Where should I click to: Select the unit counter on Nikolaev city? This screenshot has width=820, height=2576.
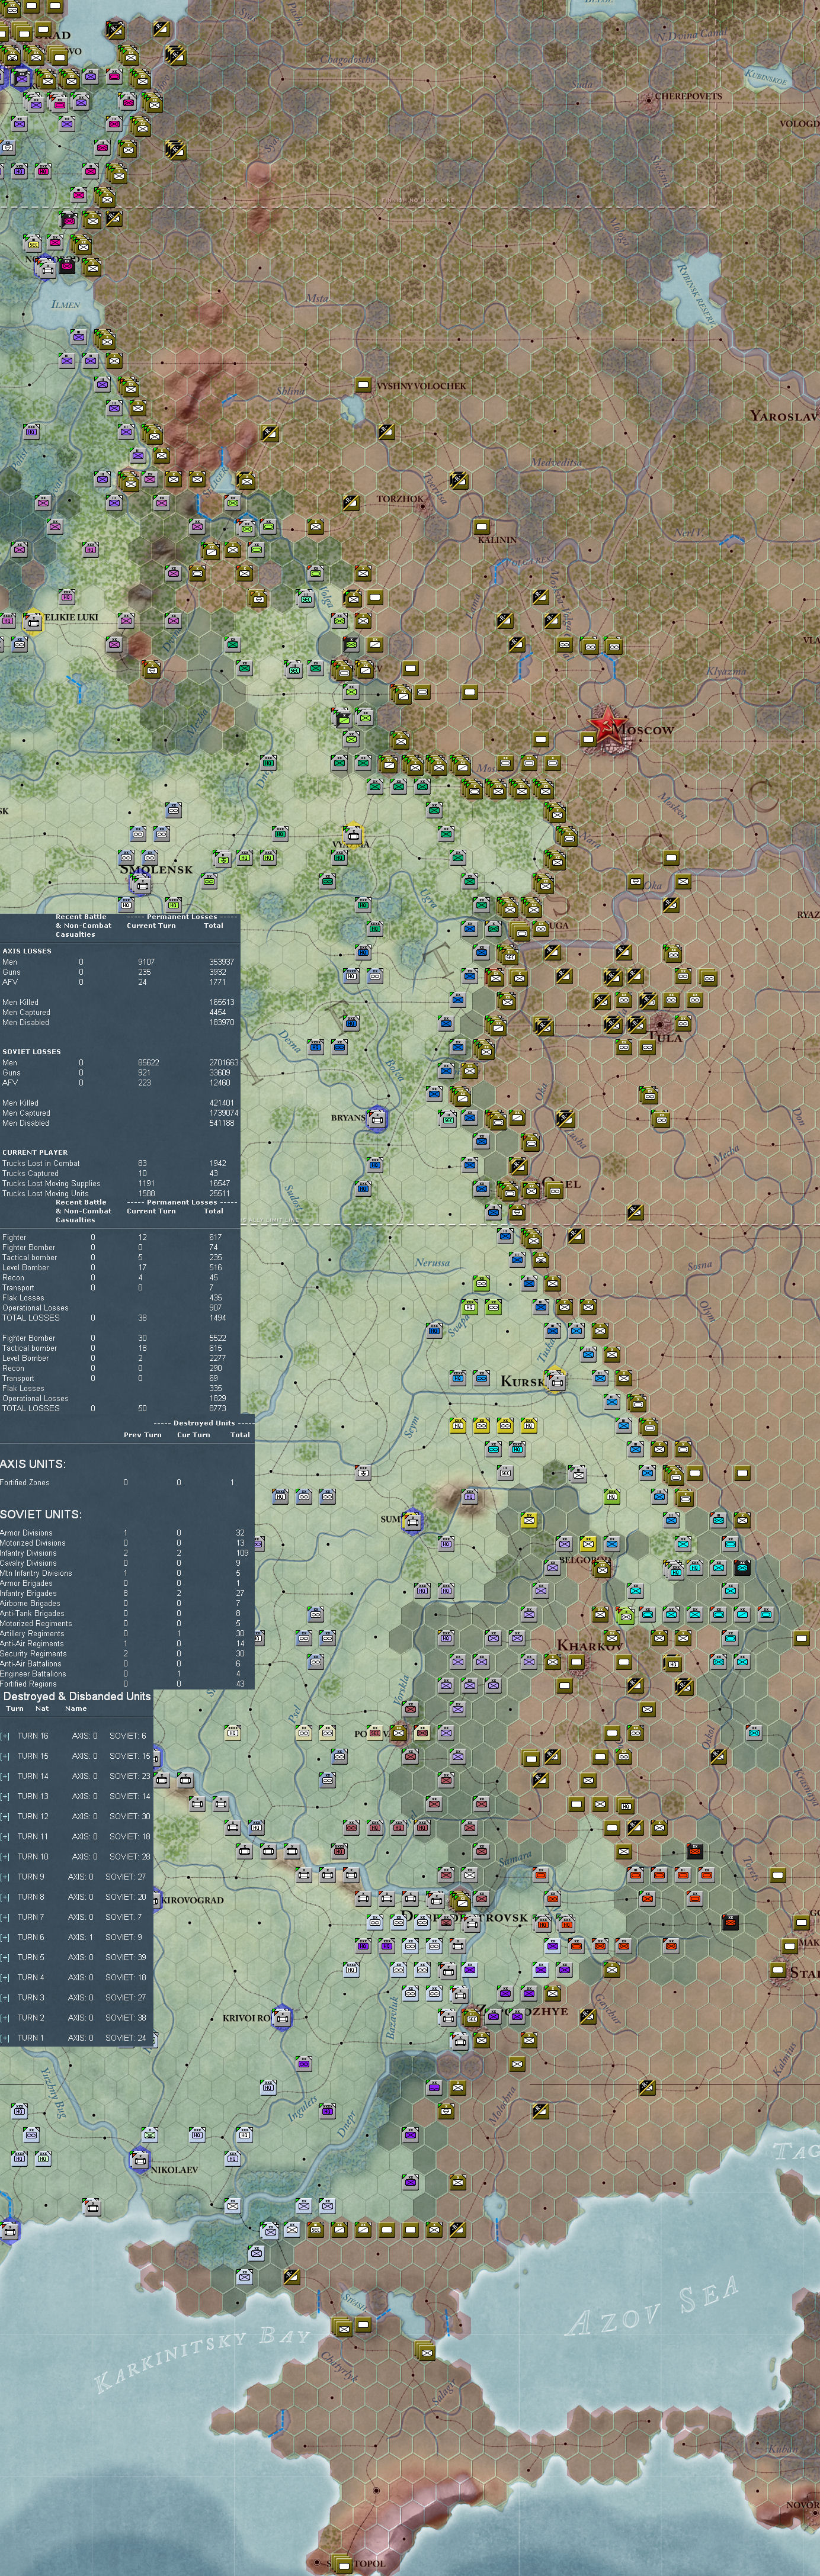(139, 2160)
